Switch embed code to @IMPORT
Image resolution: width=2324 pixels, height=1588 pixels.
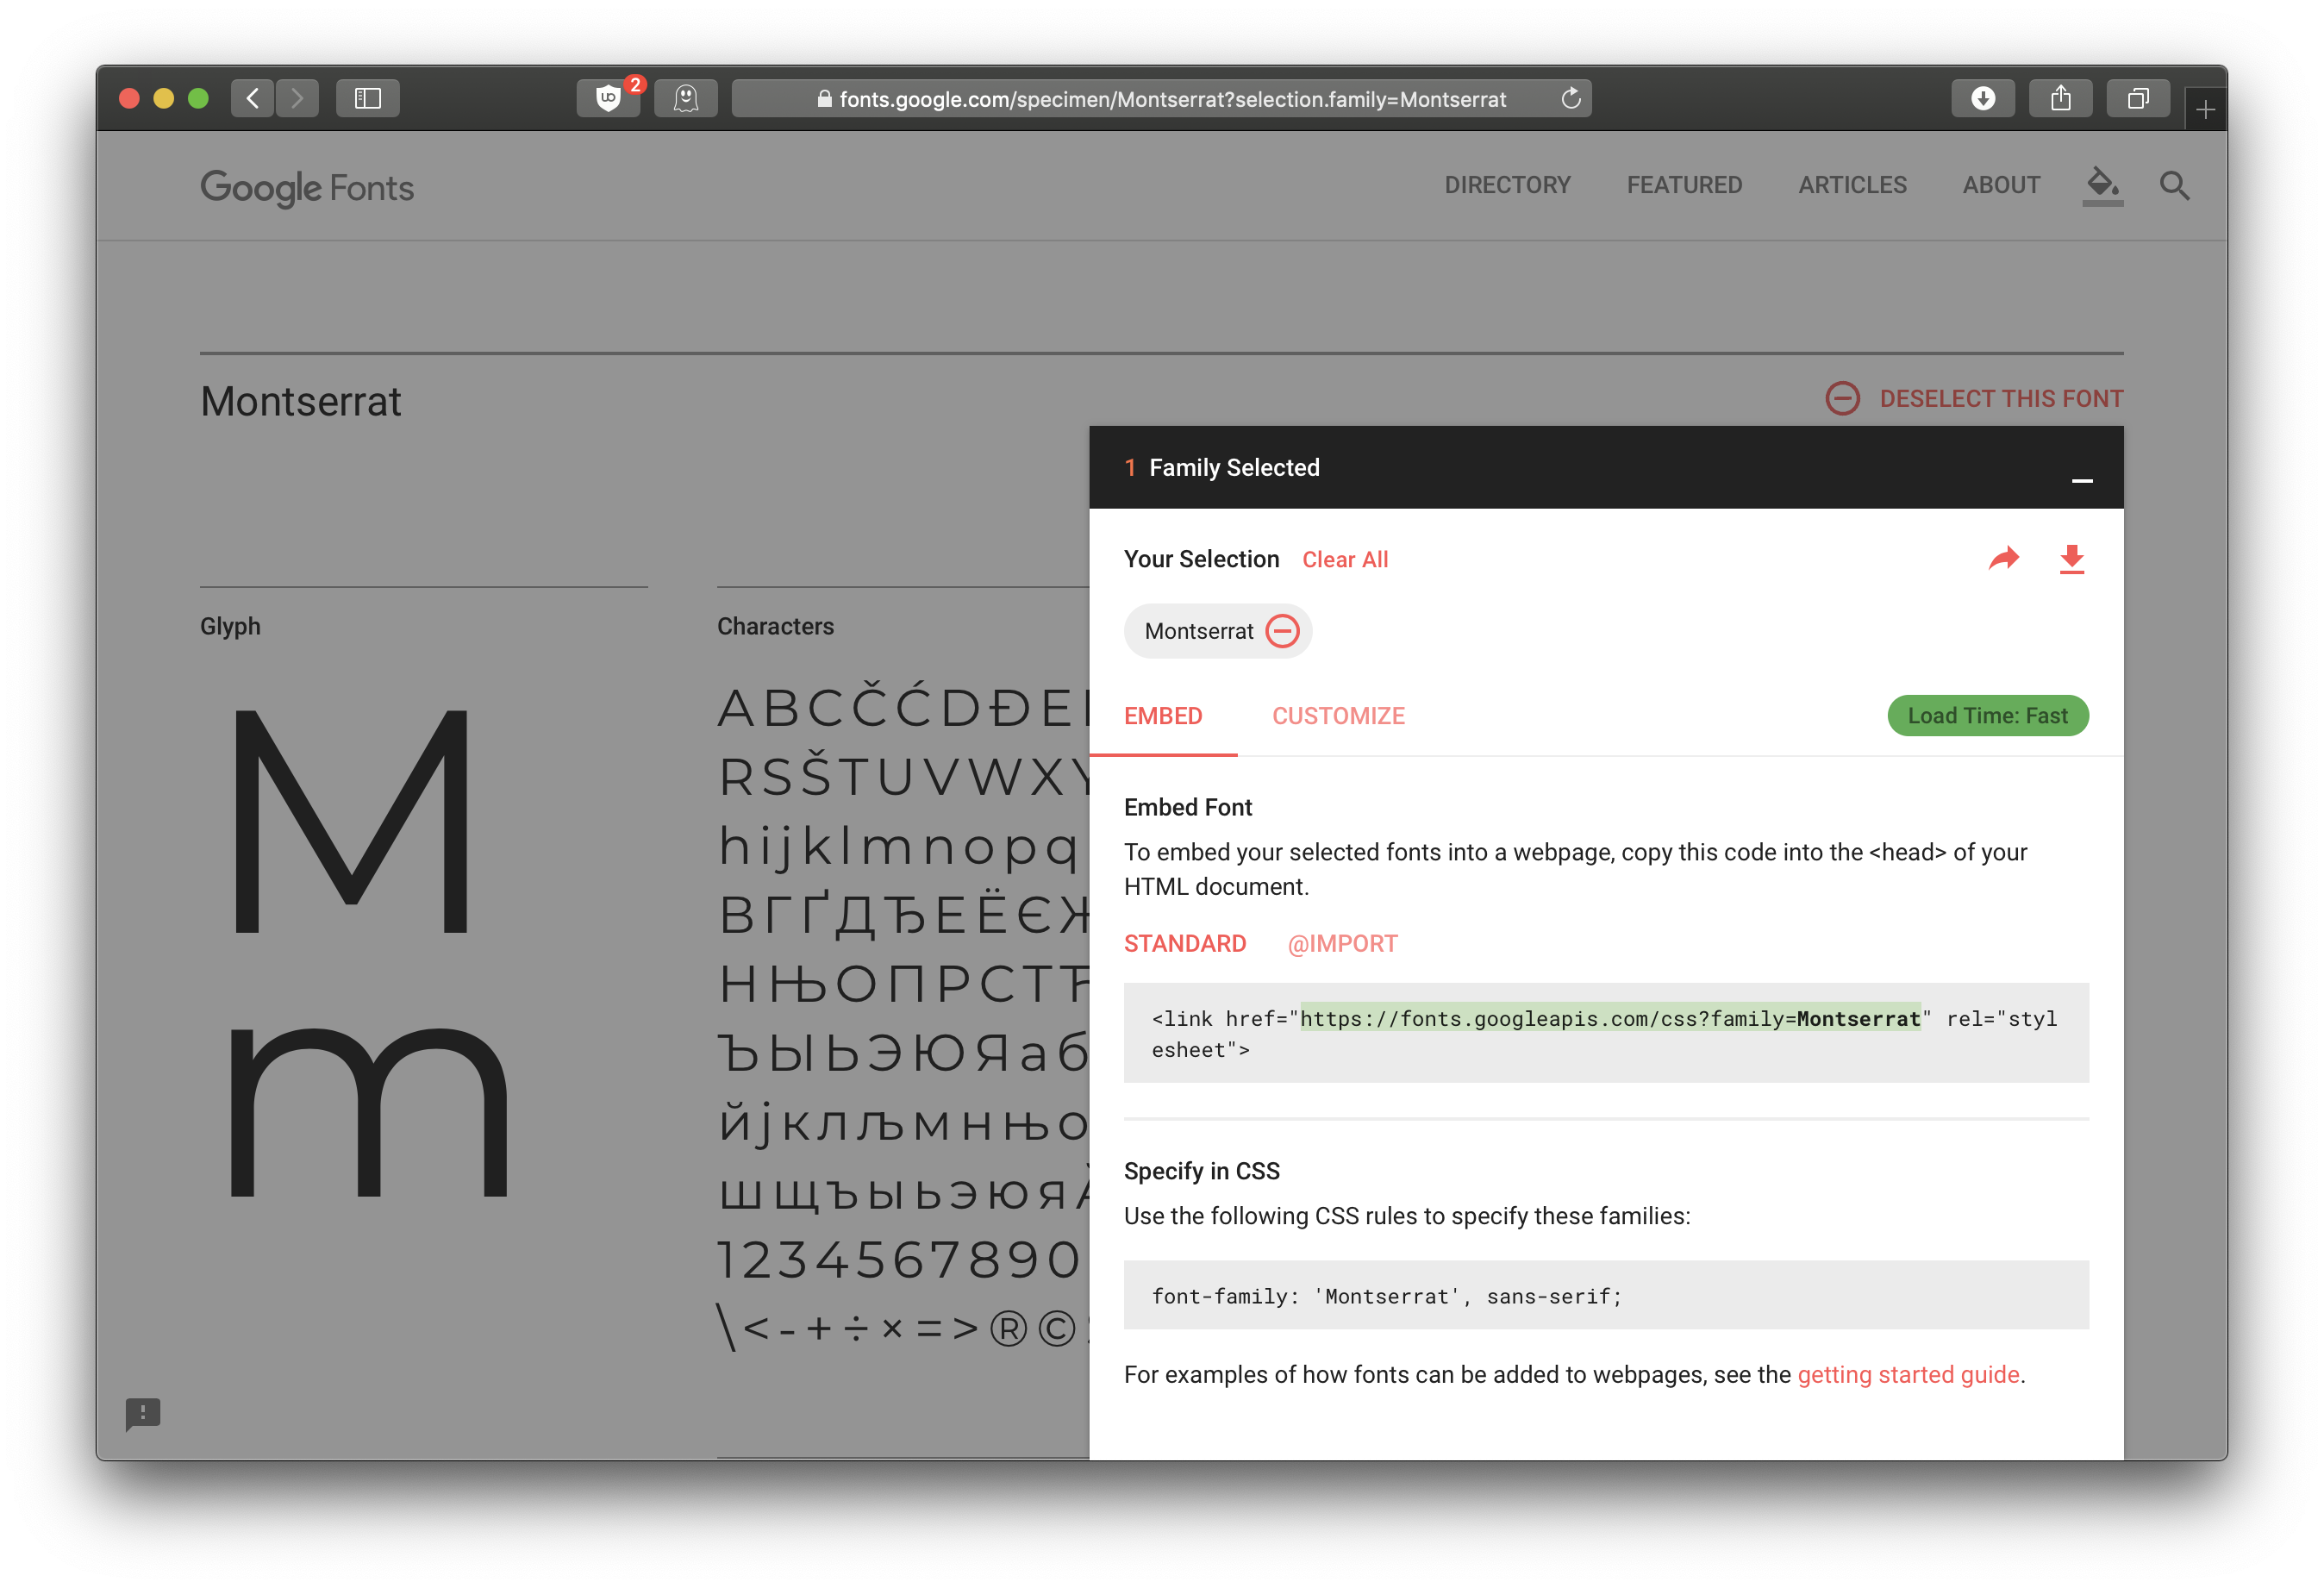pyautogui.click(x=1342, y=943)
